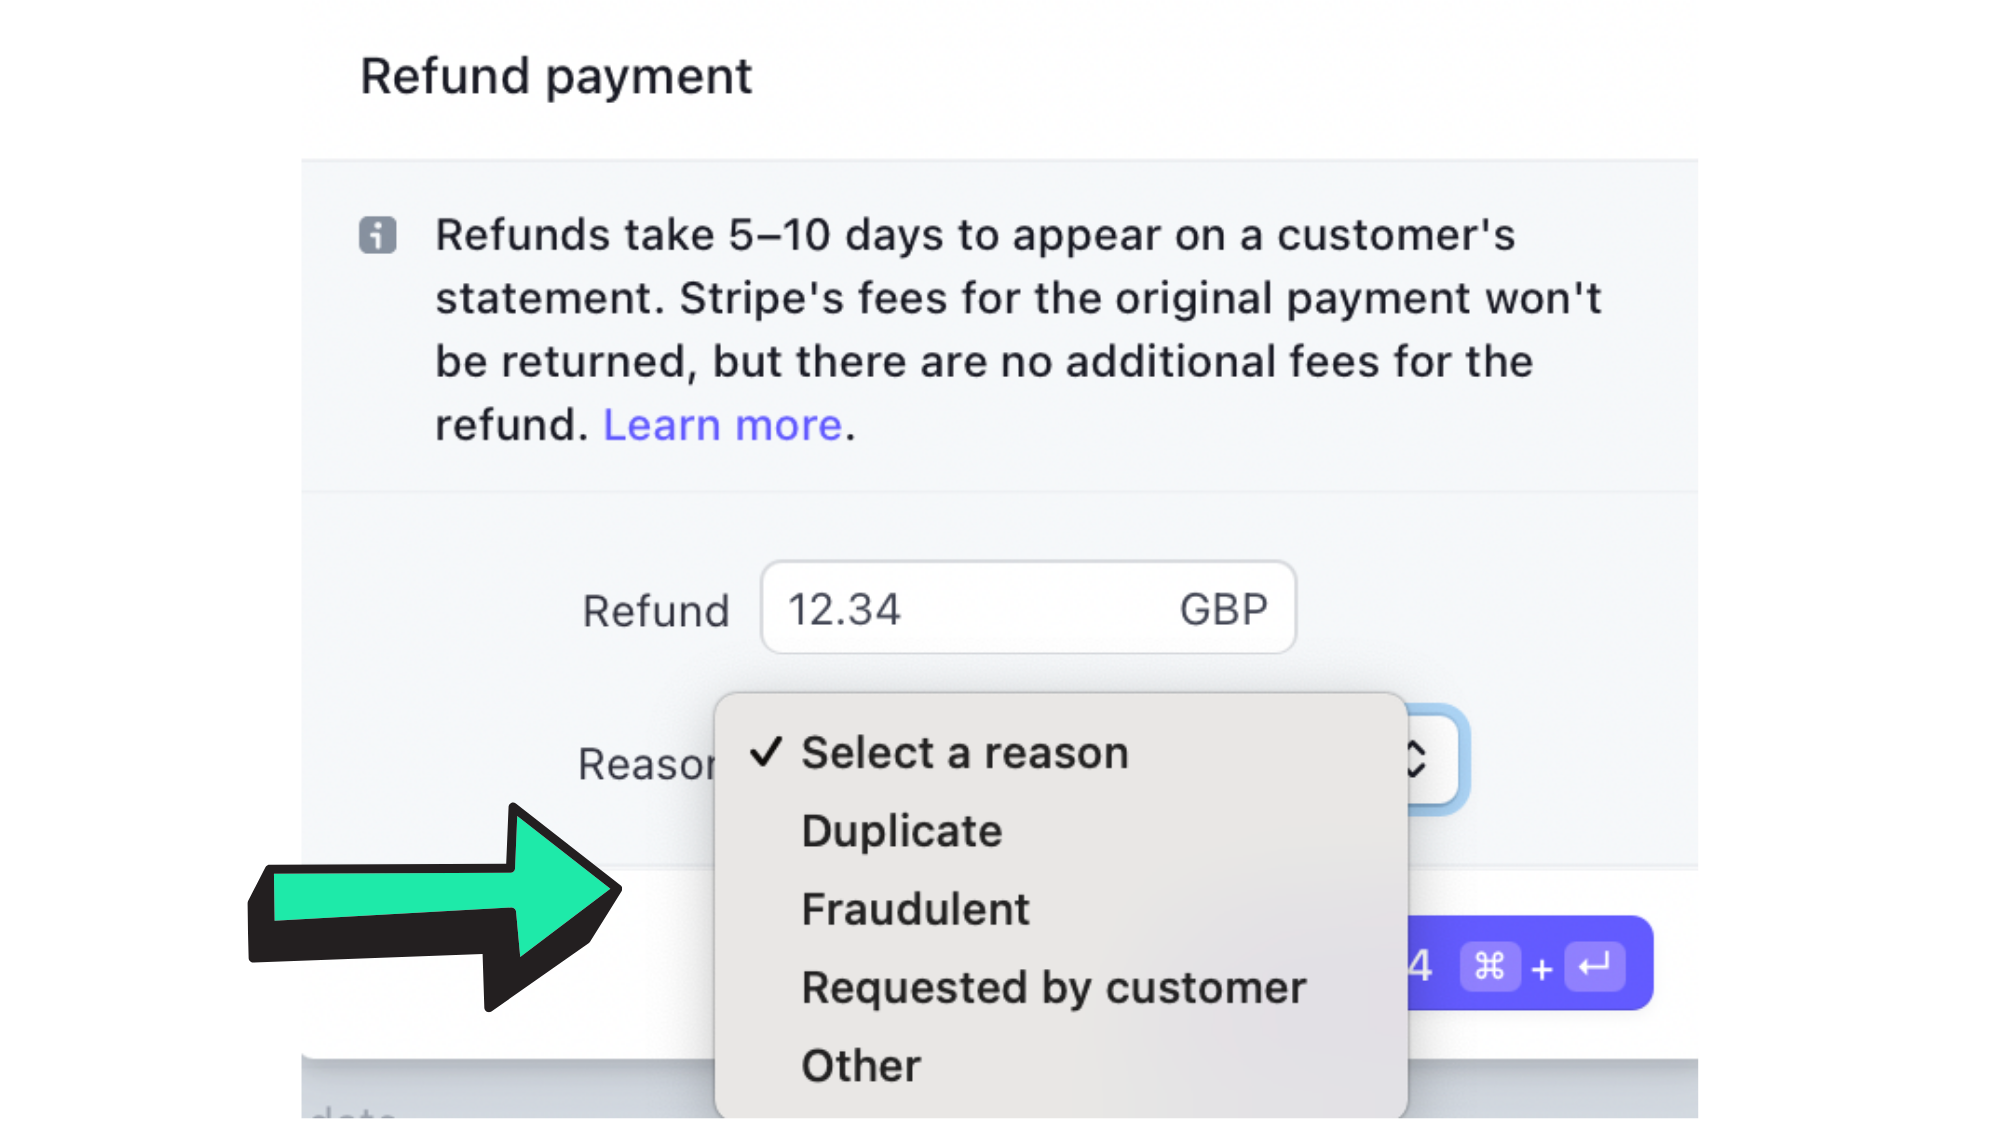This screenshot has width=2000, height=1125.
Task: Choose Duplicate as the refund reason
Action: (901, 831)
